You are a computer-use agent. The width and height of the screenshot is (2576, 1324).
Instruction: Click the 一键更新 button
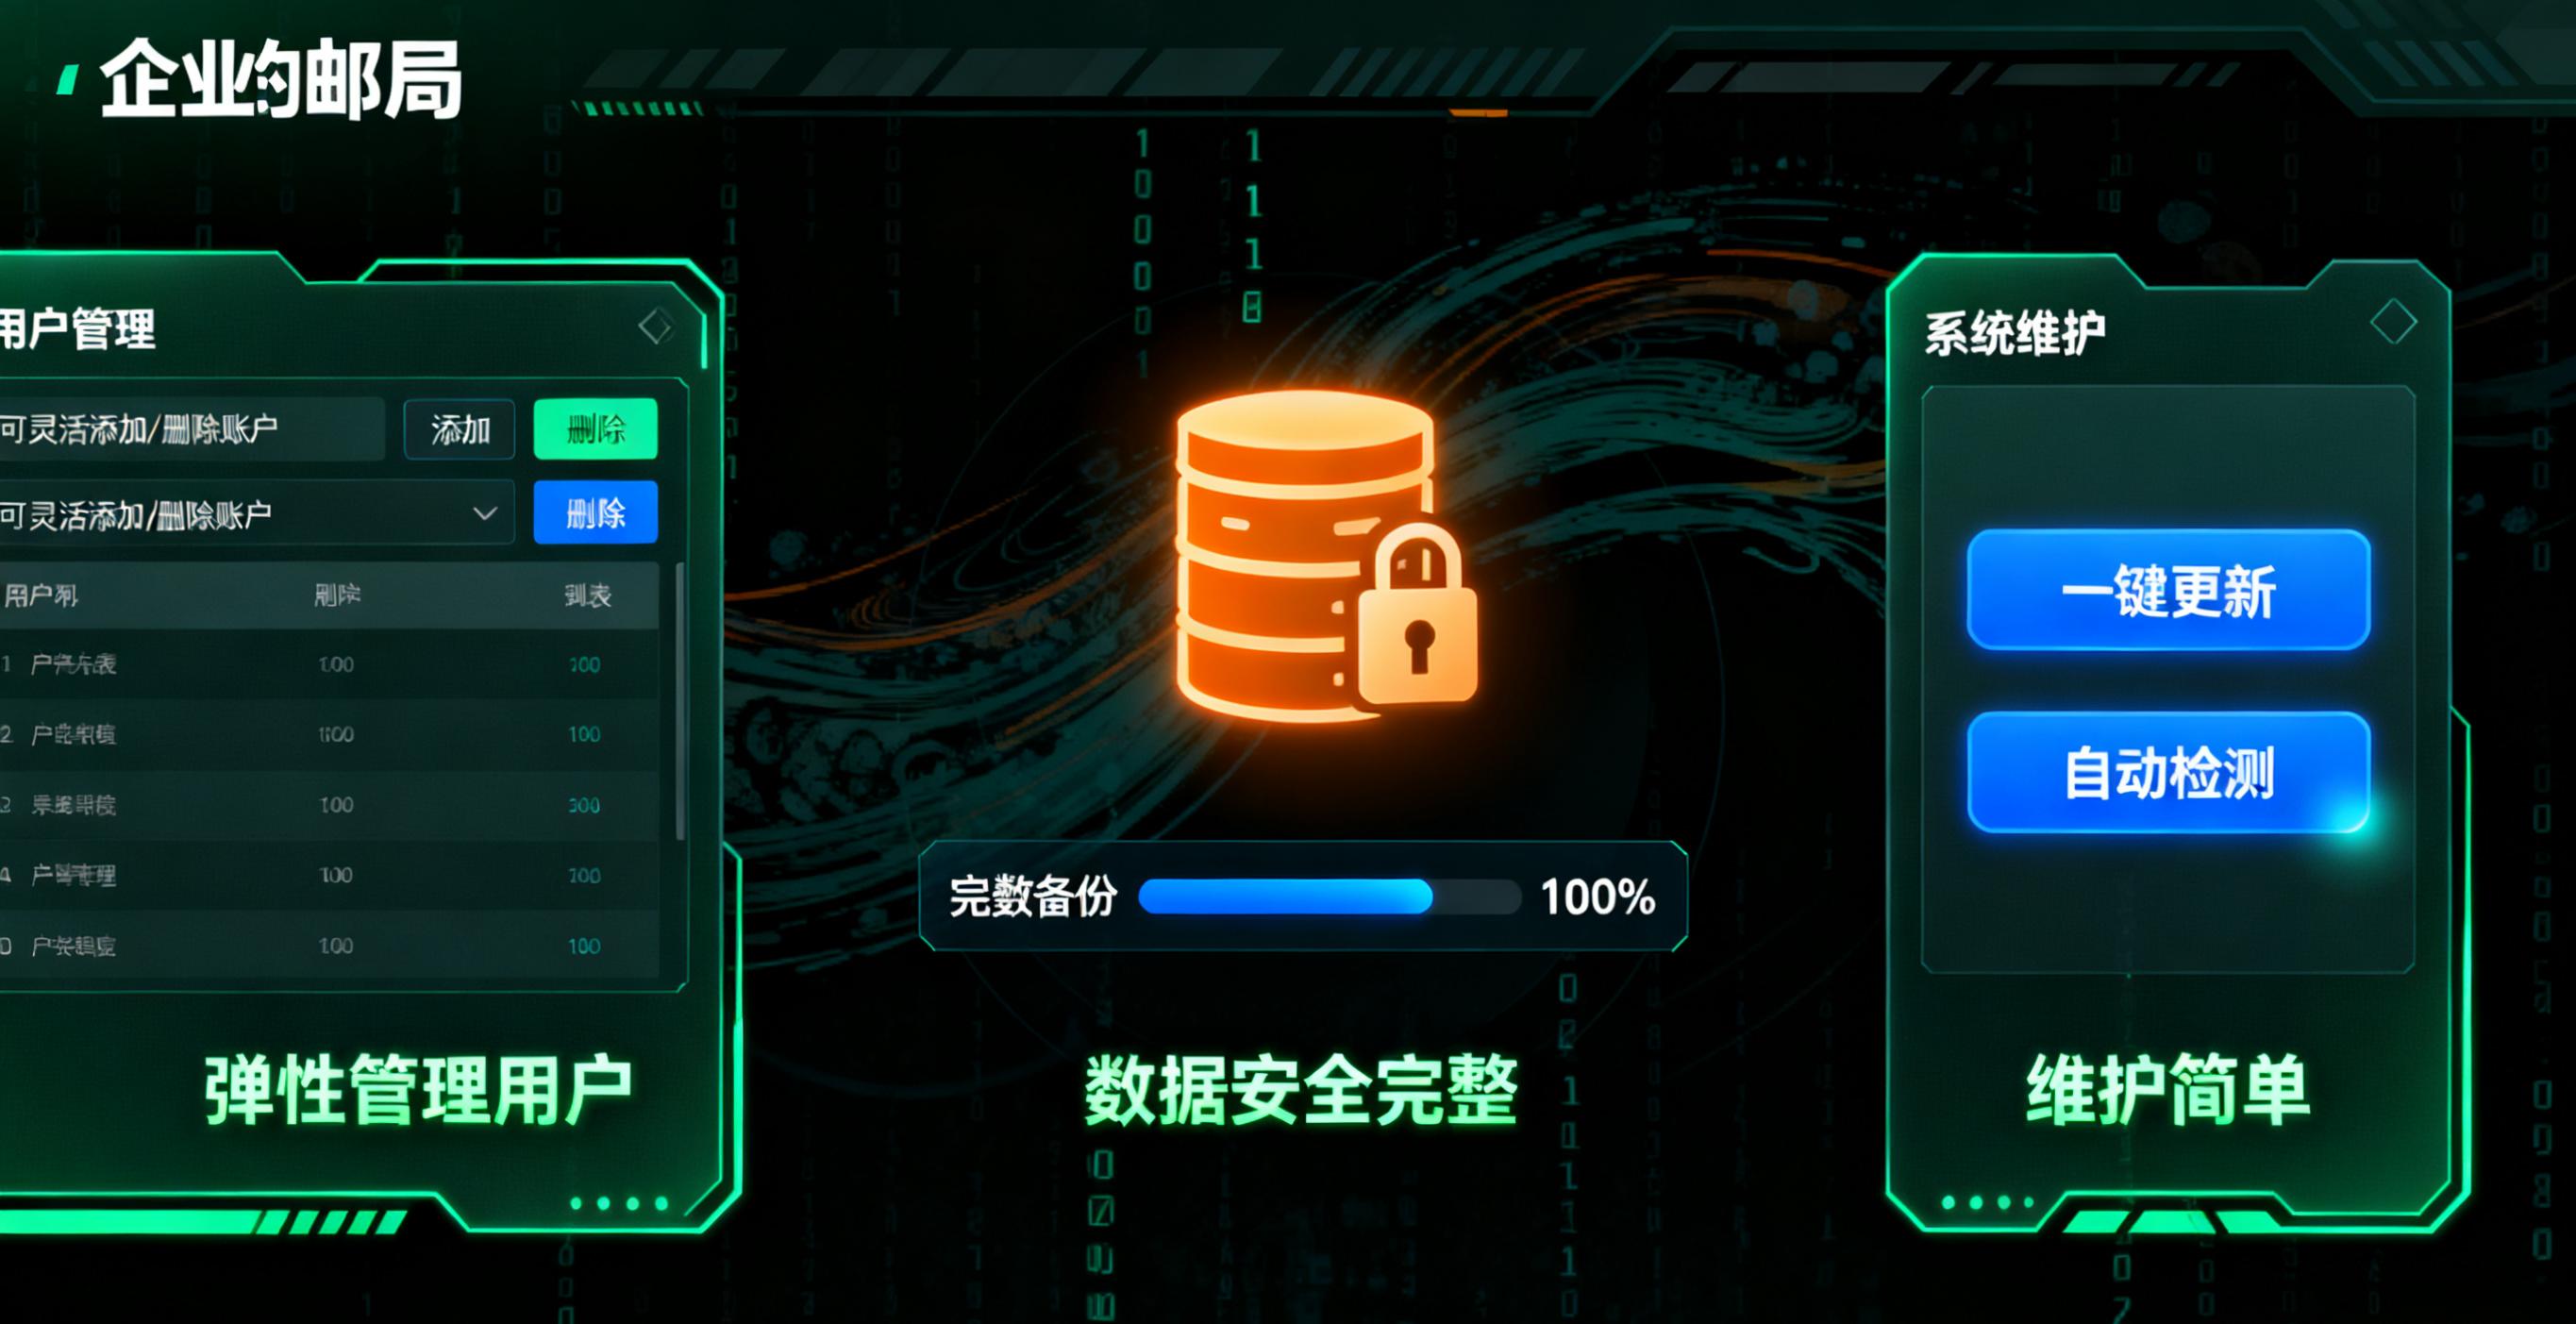coord(2168,591)
